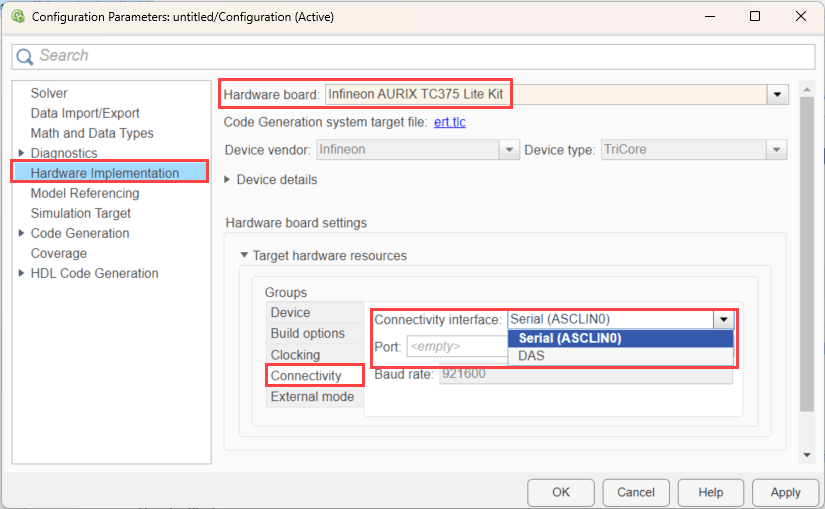
Task: Select DAS from the interface list
Action: point(532,355)
